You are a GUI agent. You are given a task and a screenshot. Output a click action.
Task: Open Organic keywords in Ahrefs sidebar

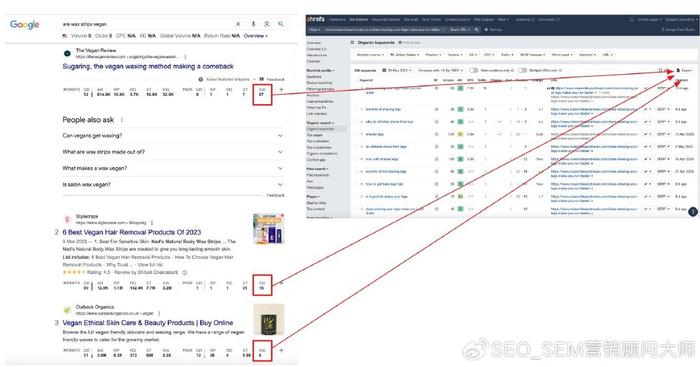[320, 129]
